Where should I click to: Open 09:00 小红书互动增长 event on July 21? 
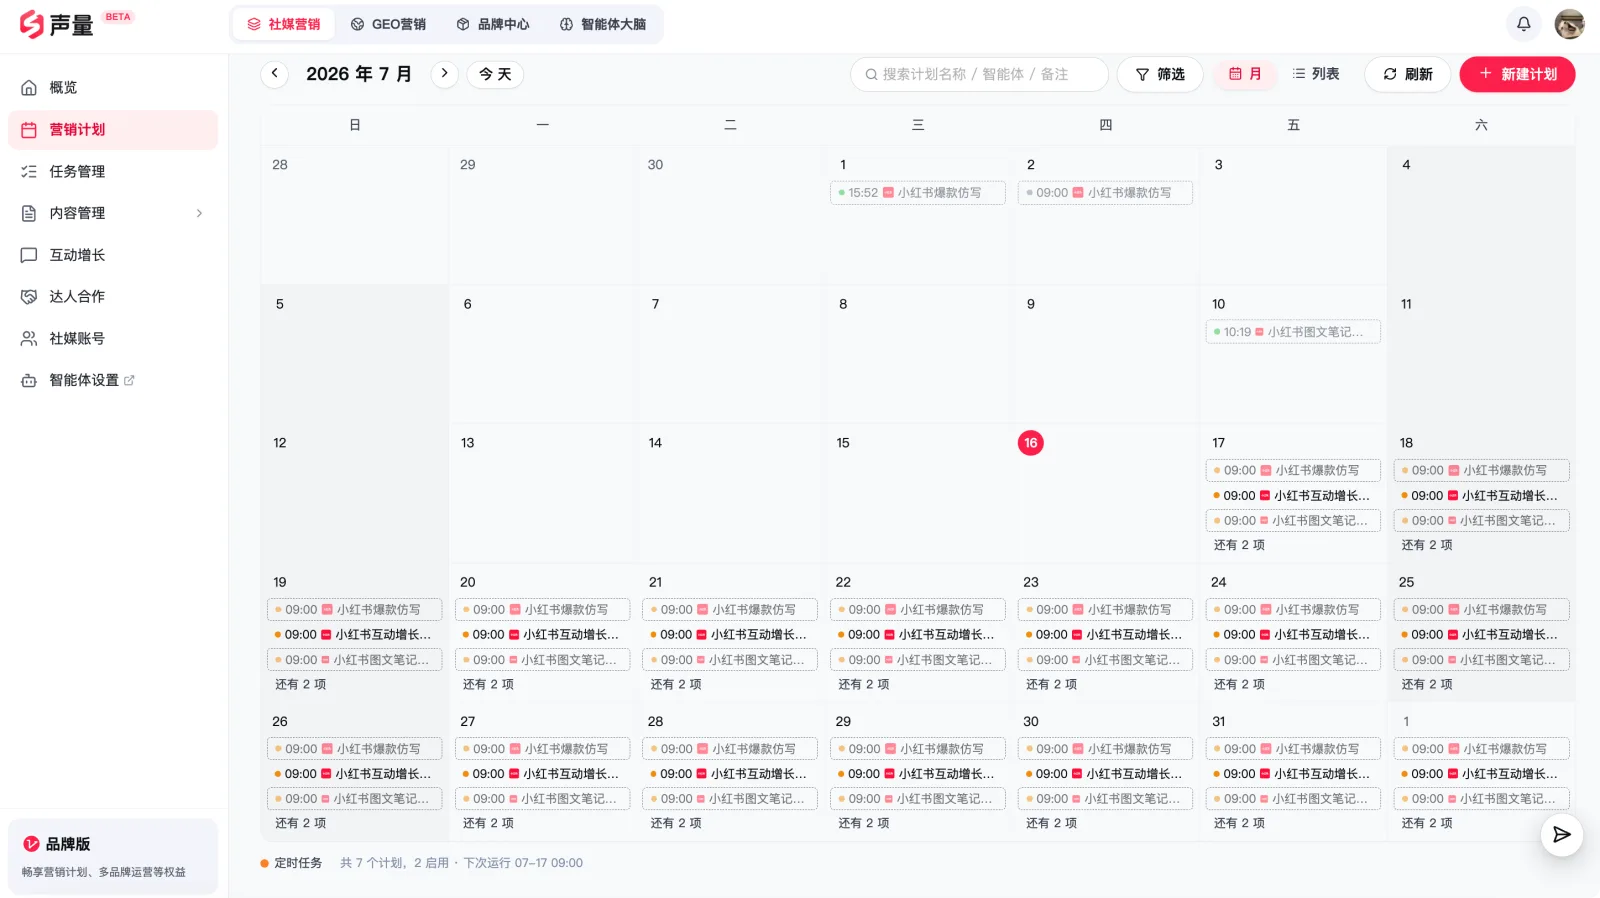(730, 635)
